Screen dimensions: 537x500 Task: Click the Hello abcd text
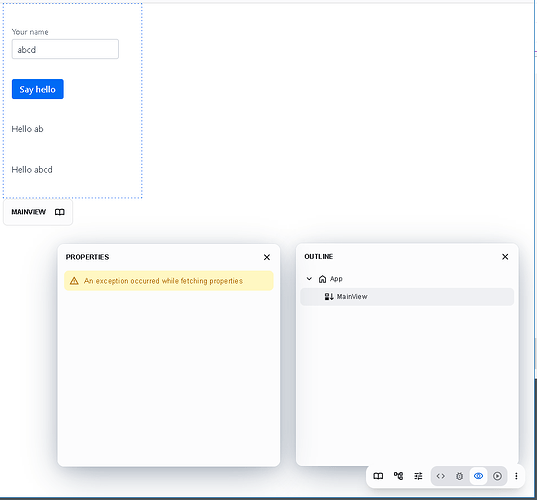point(32,170)
